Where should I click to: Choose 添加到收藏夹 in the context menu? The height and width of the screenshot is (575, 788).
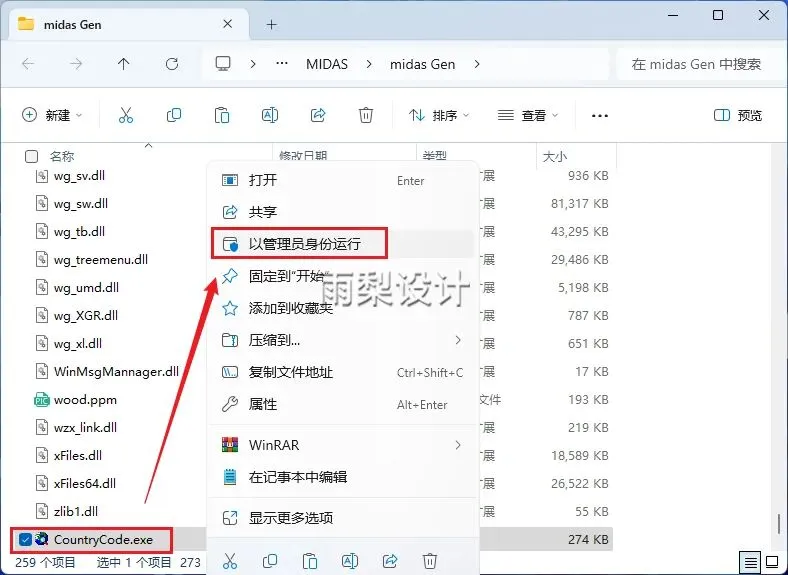tap(343, 308)
